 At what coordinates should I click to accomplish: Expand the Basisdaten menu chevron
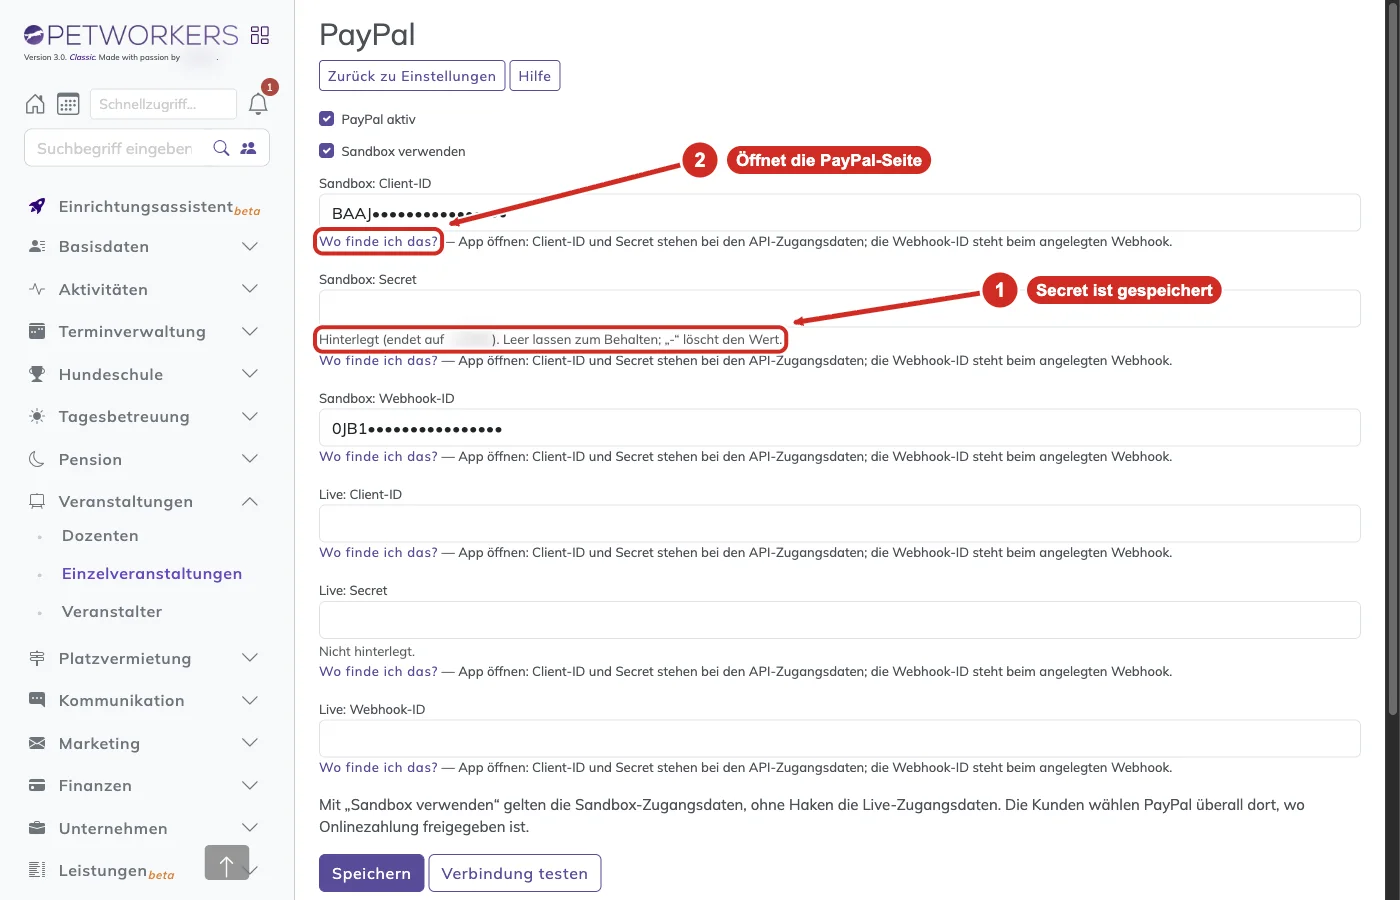(250, 246)
